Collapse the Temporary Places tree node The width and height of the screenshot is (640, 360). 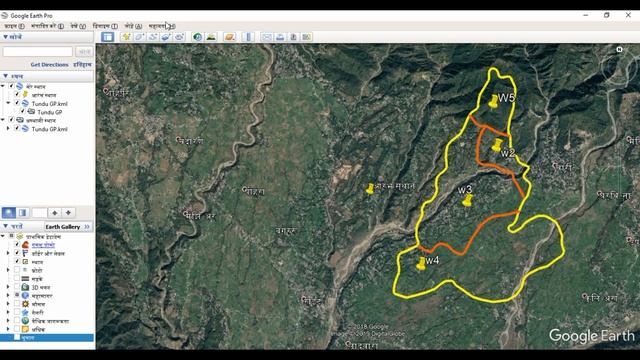tap(3, 120)
